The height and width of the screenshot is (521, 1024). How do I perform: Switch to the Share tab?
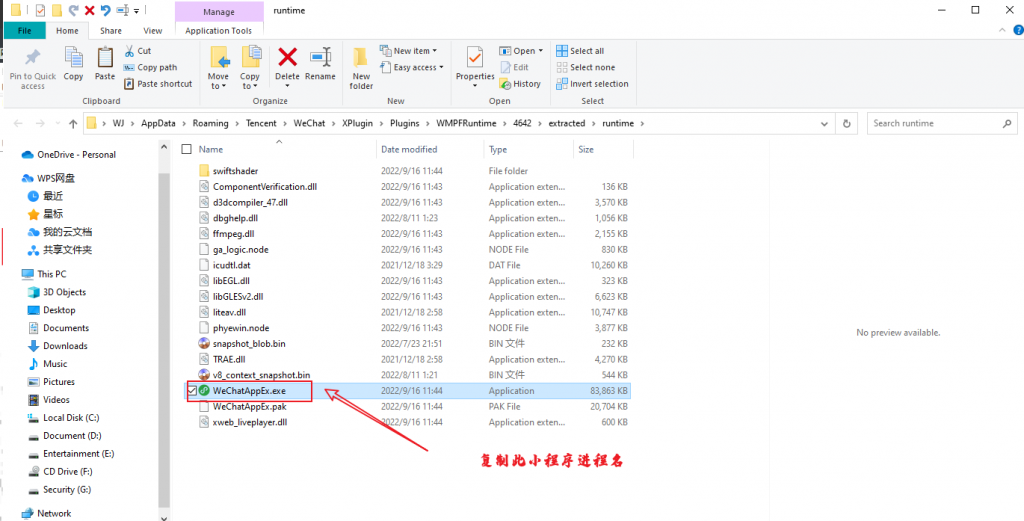111,30
